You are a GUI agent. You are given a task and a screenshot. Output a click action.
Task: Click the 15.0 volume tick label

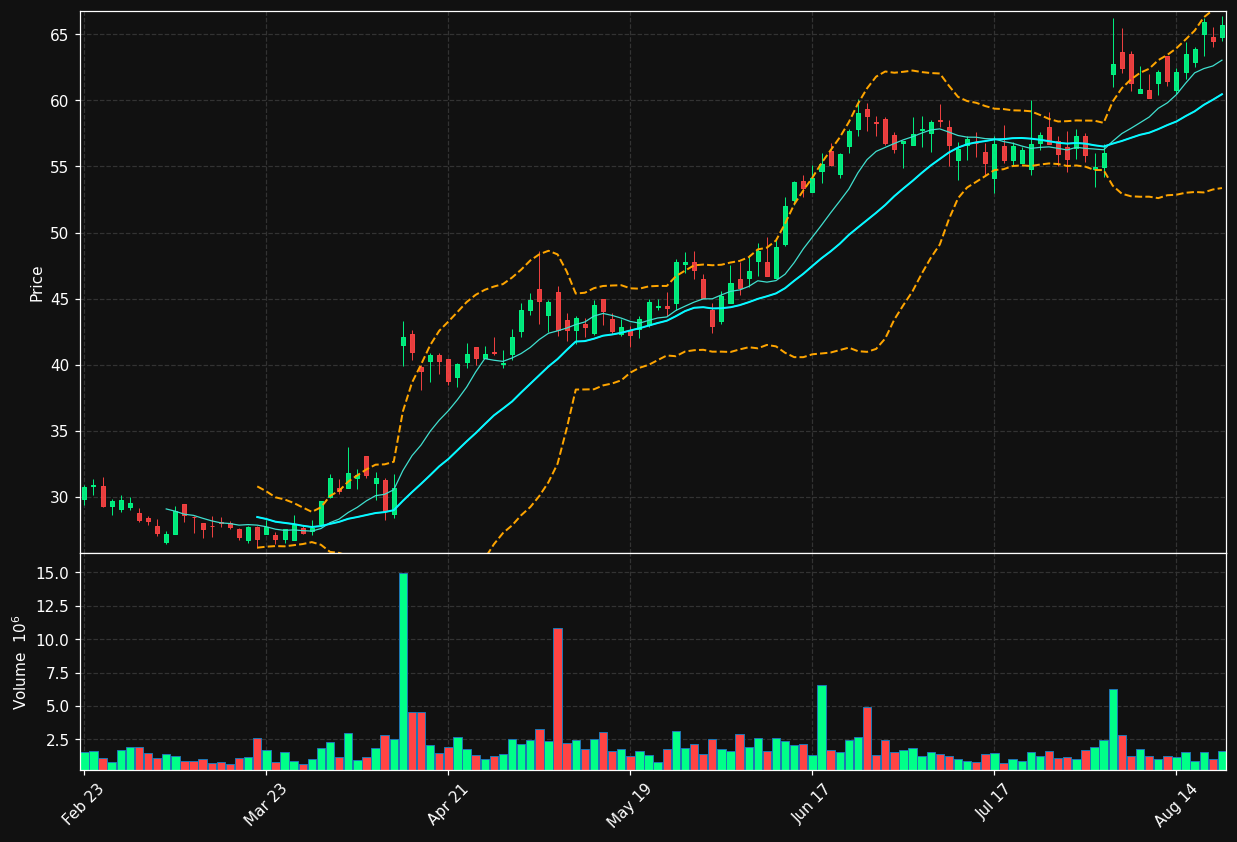point(53,573)
